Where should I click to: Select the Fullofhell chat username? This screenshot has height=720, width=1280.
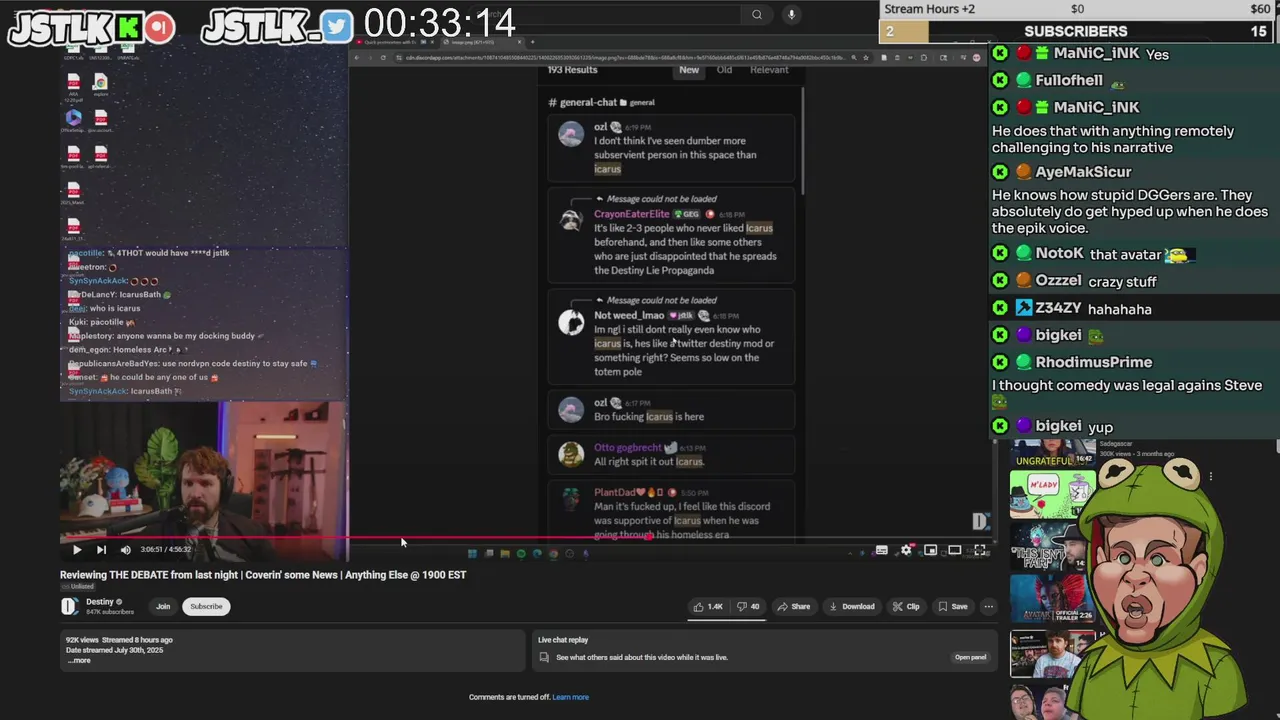1069,80
